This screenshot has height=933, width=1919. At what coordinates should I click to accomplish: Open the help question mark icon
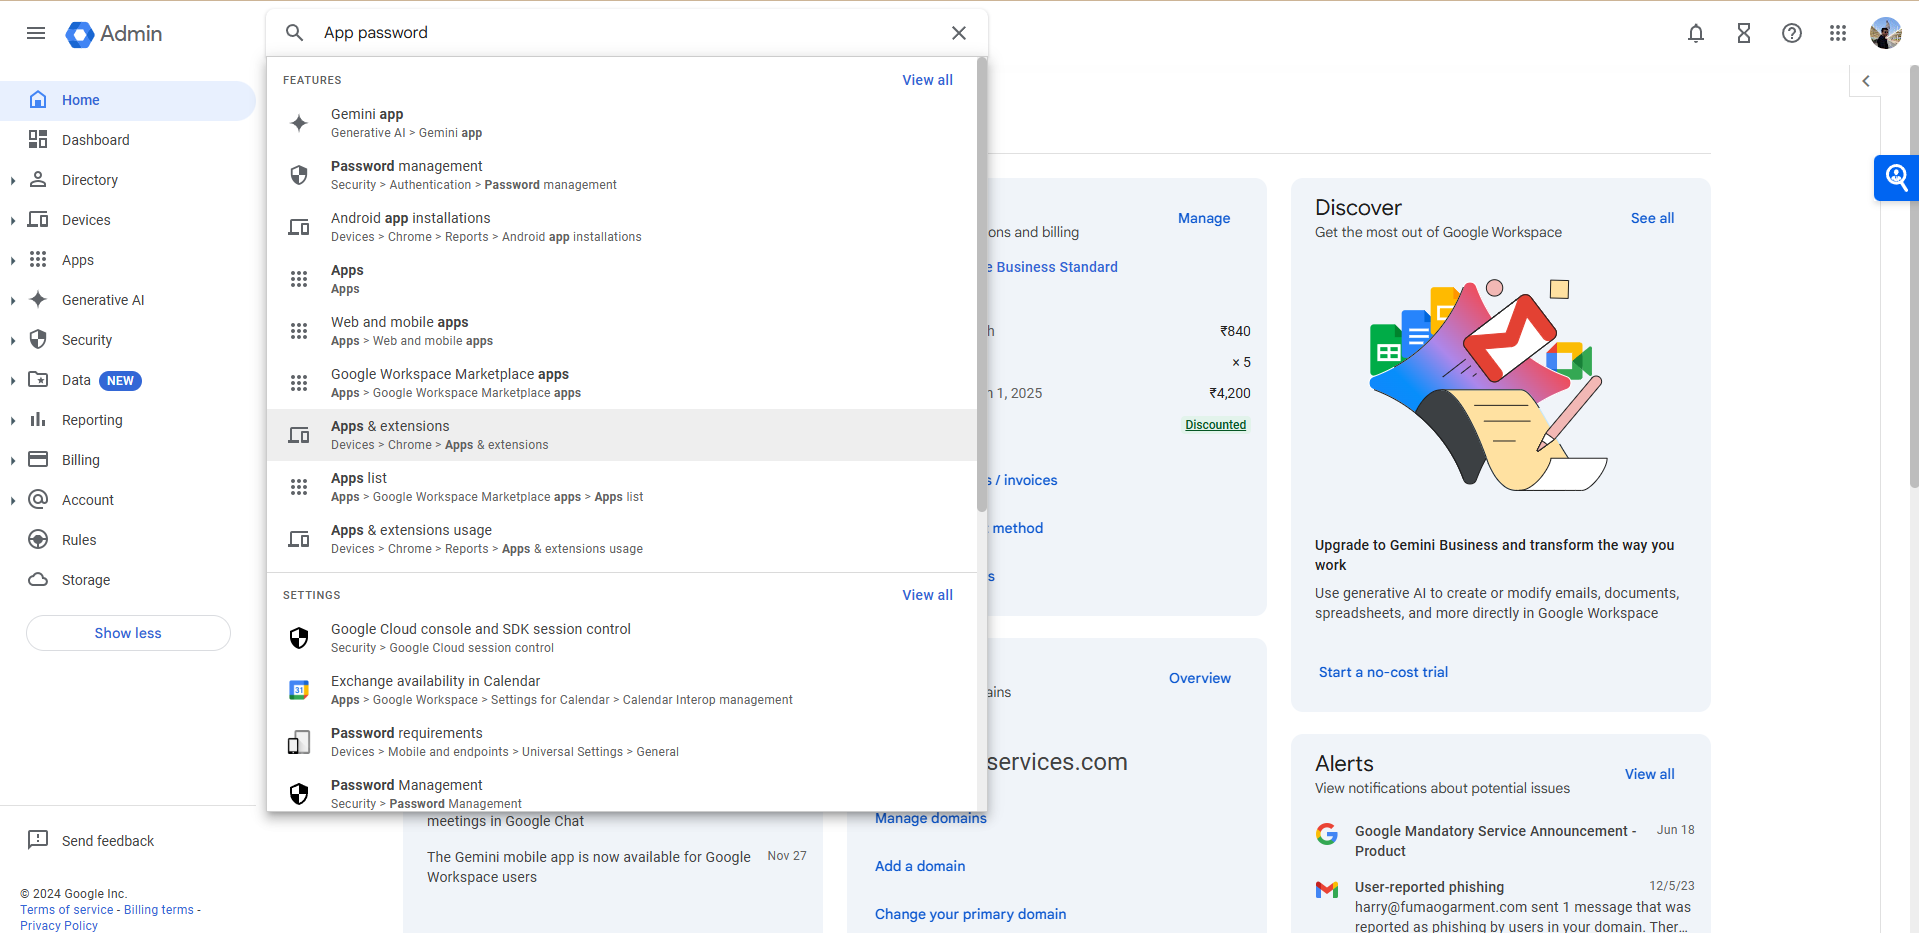(x=1791, y=34)
